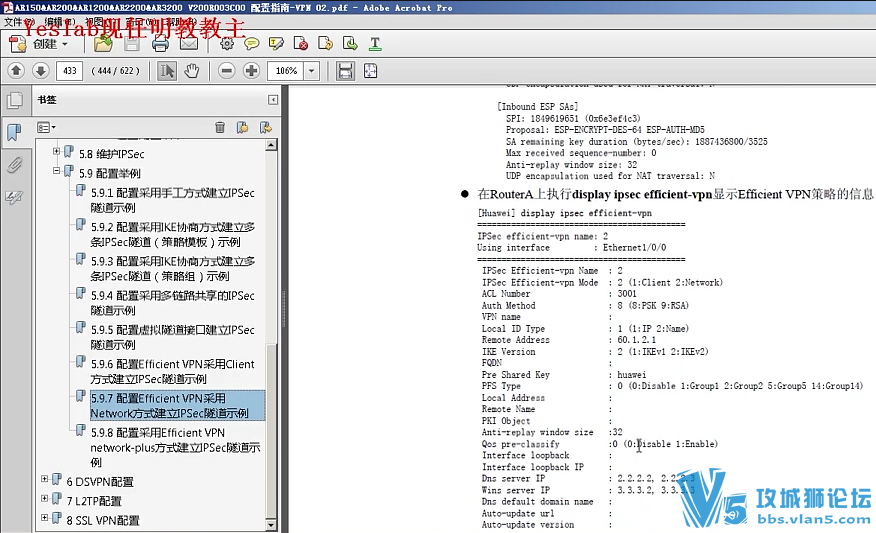
Task: Click the print icon
Action: pyautogui.click(x=160, y=44)
